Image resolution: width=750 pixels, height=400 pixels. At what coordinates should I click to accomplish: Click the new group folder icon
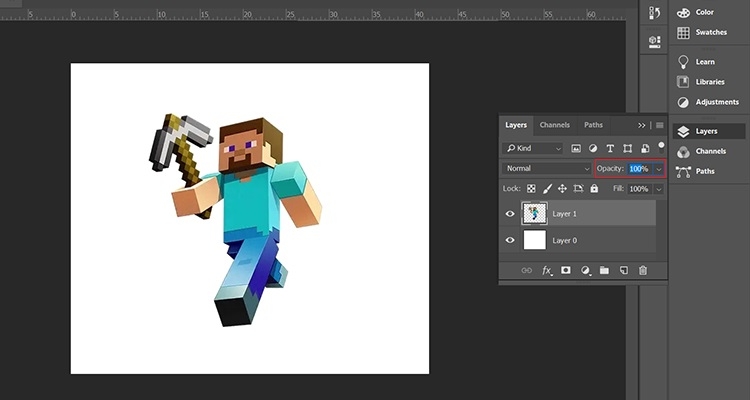pyautogui.click(x=604, y=270)
